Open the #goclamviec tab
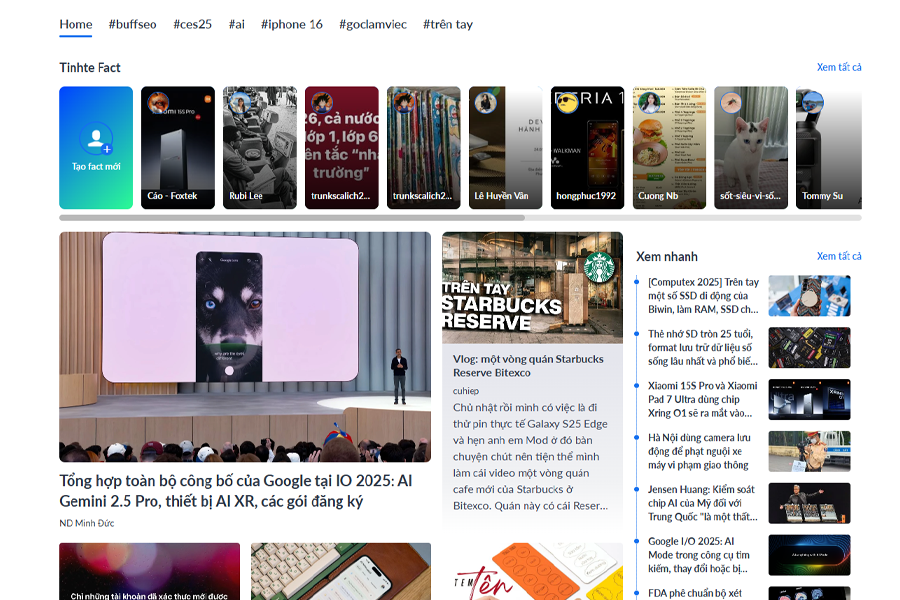Viewport: 900px width, 600px height. pyautogui.click(x=373, y=25)
